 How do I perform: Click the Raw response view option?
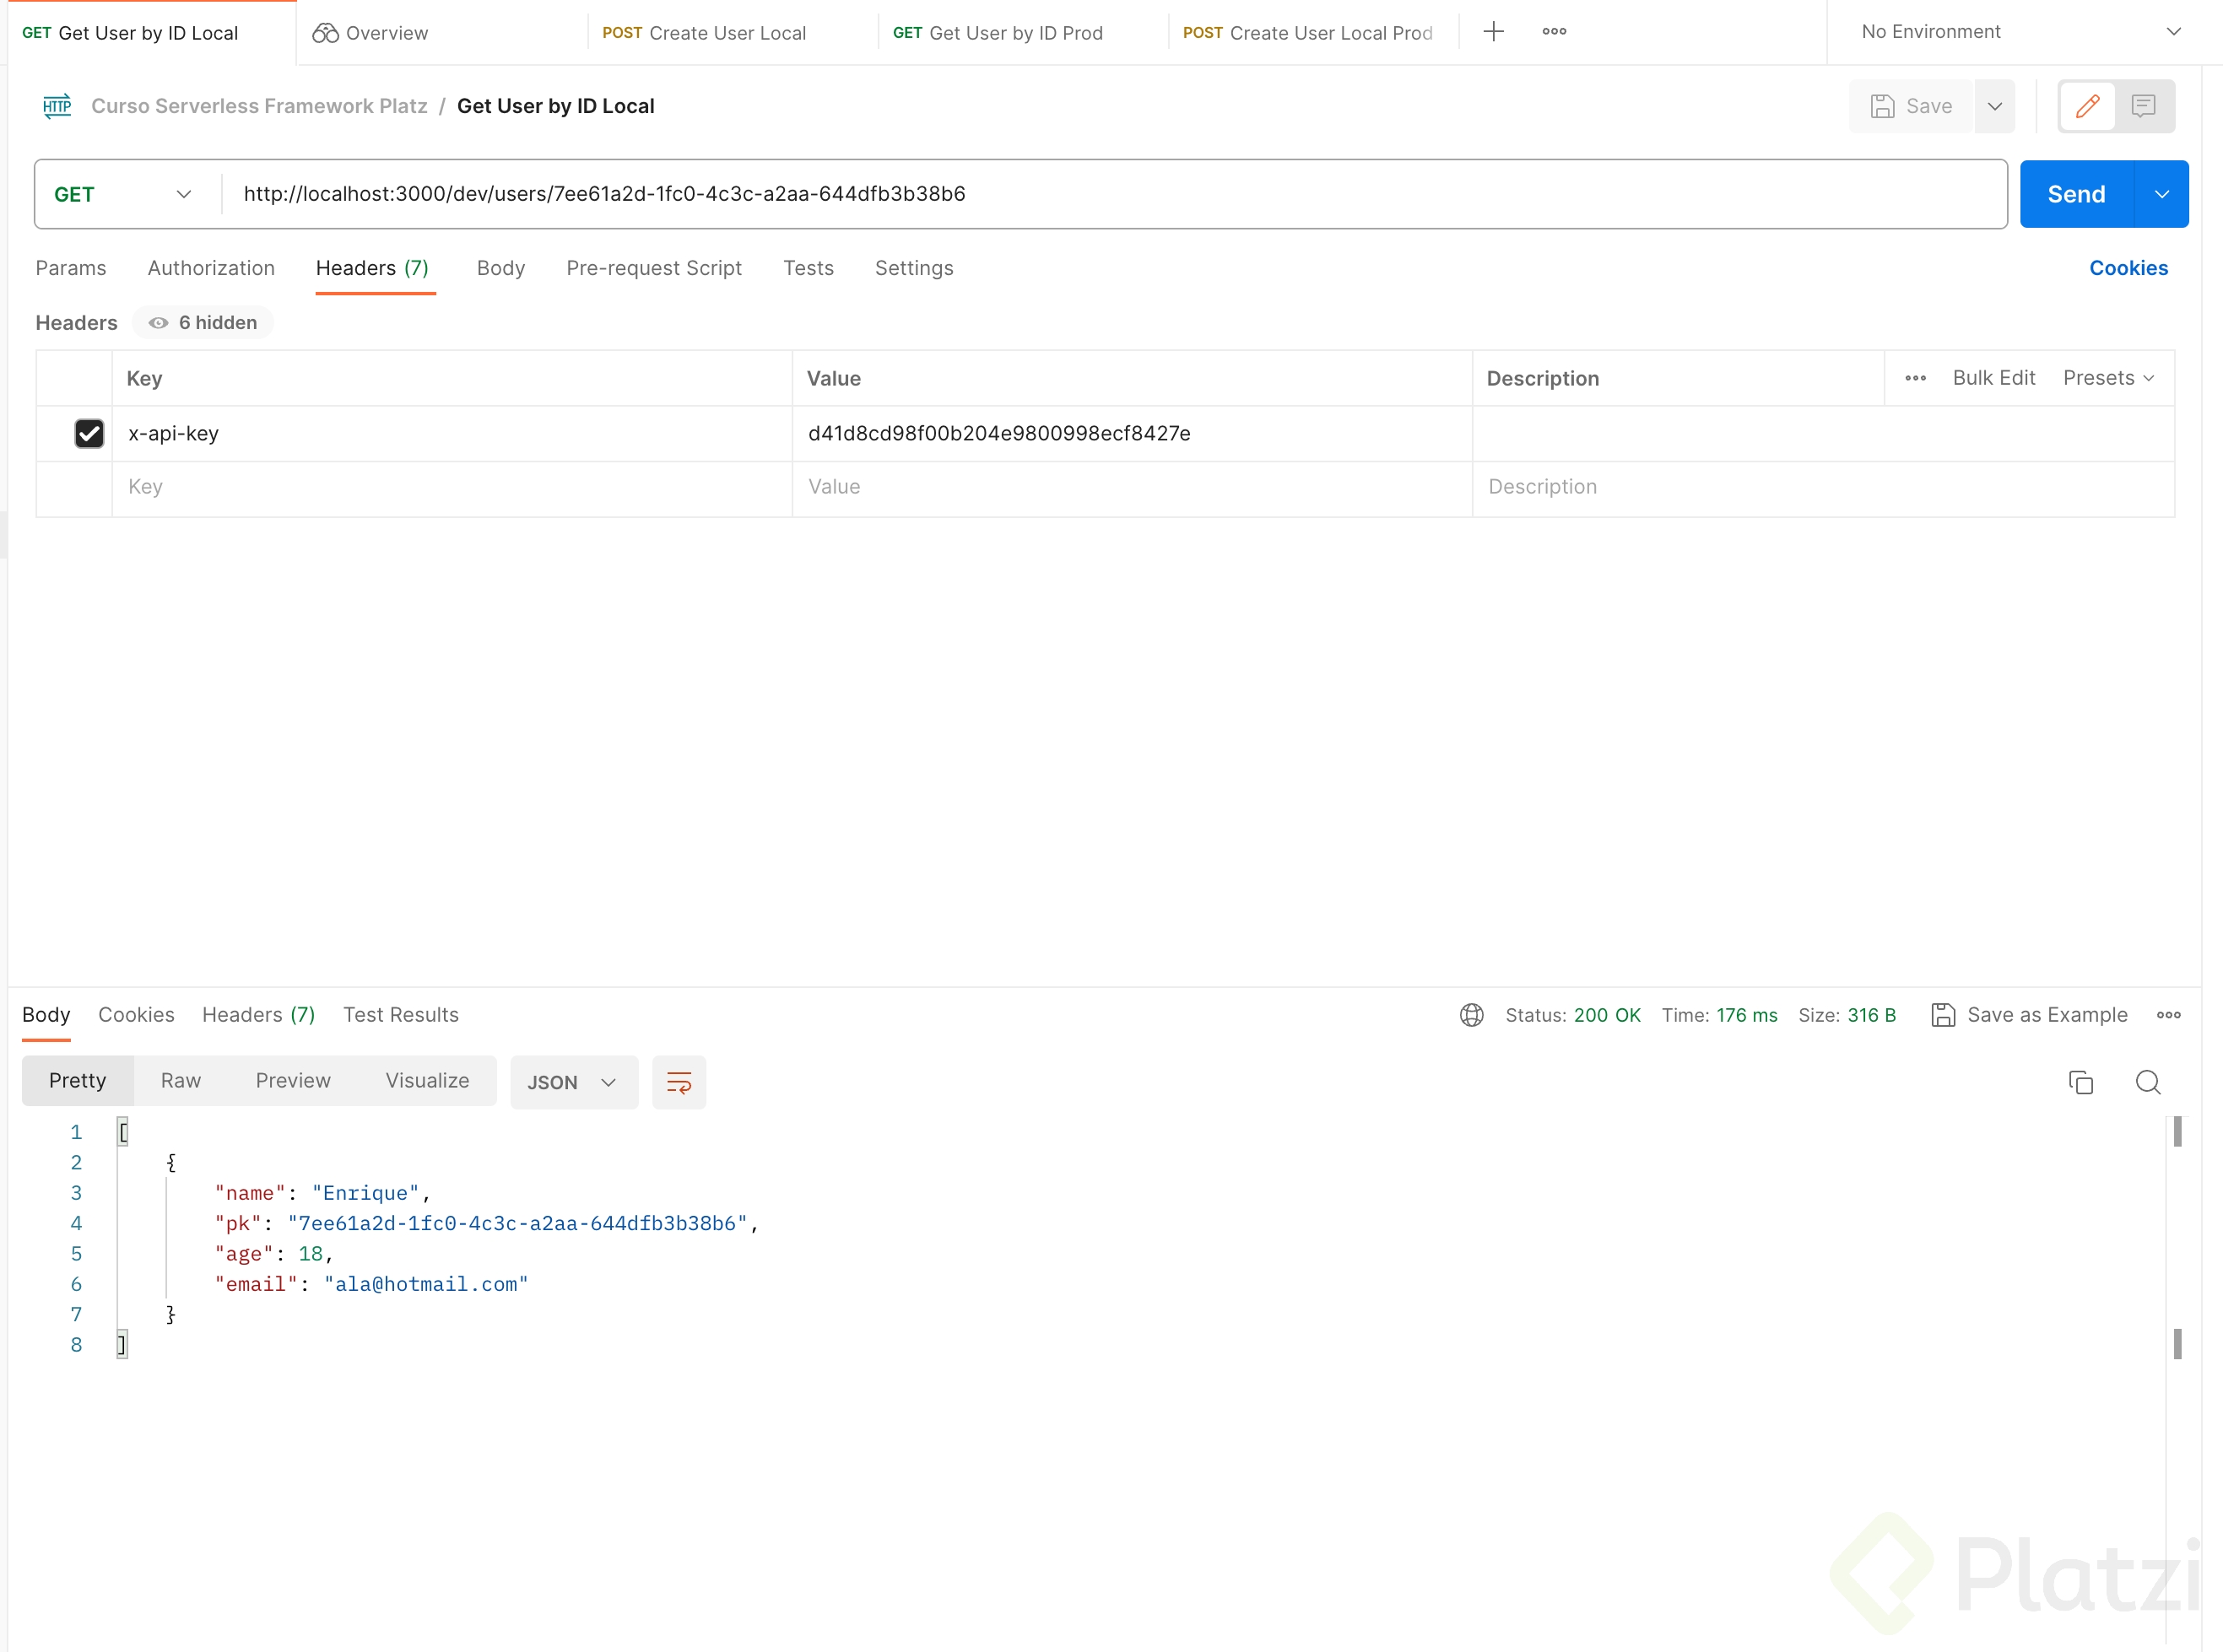coord(180,1080)
